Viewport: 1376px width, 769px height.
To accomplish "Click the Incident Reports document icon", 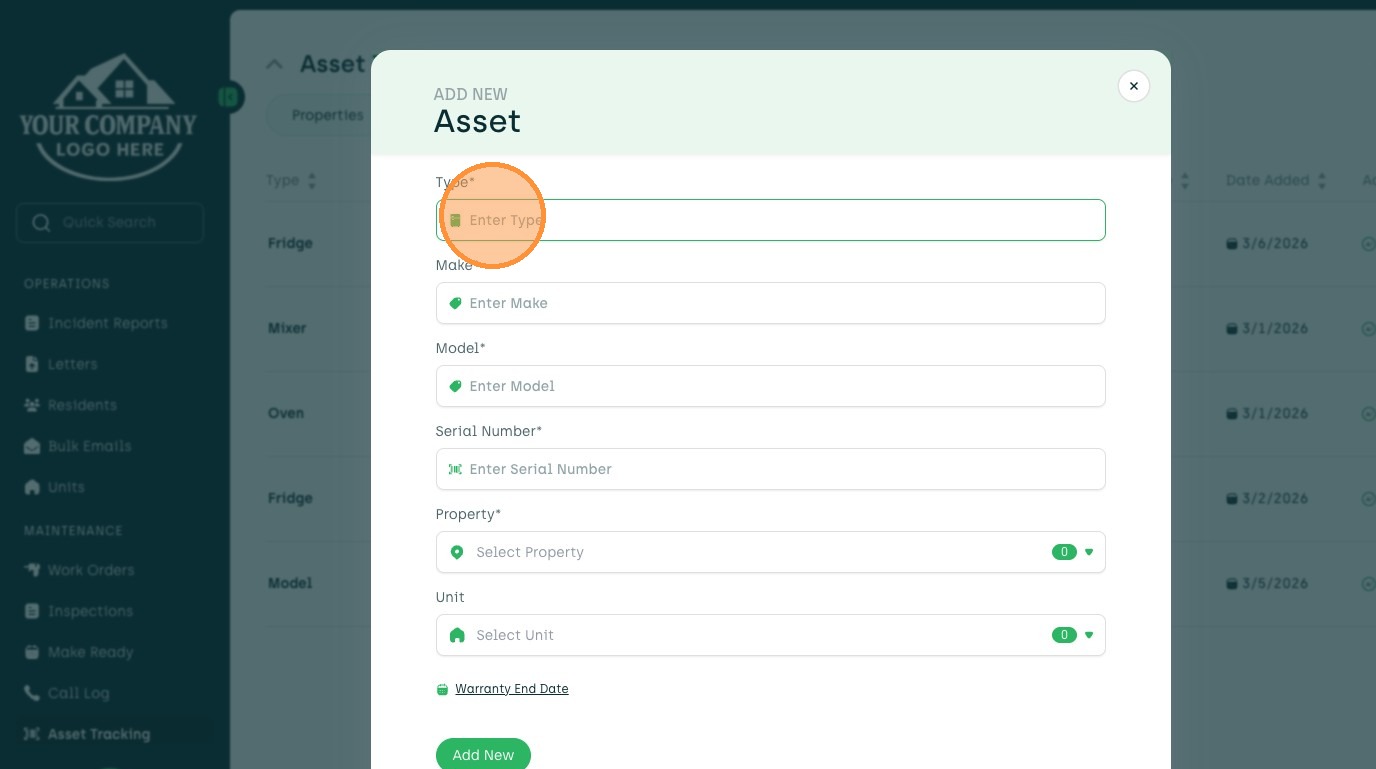I will (x=31, y=324).
